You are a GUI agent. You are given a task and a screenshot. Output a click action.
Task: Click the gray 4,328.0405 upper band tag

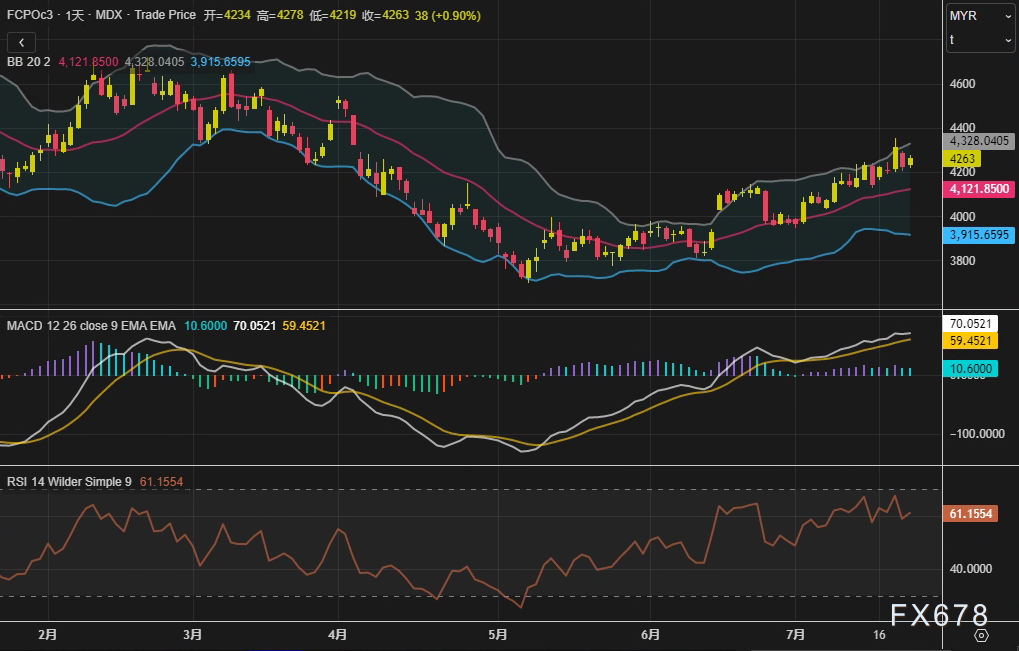tap(980, 142)
